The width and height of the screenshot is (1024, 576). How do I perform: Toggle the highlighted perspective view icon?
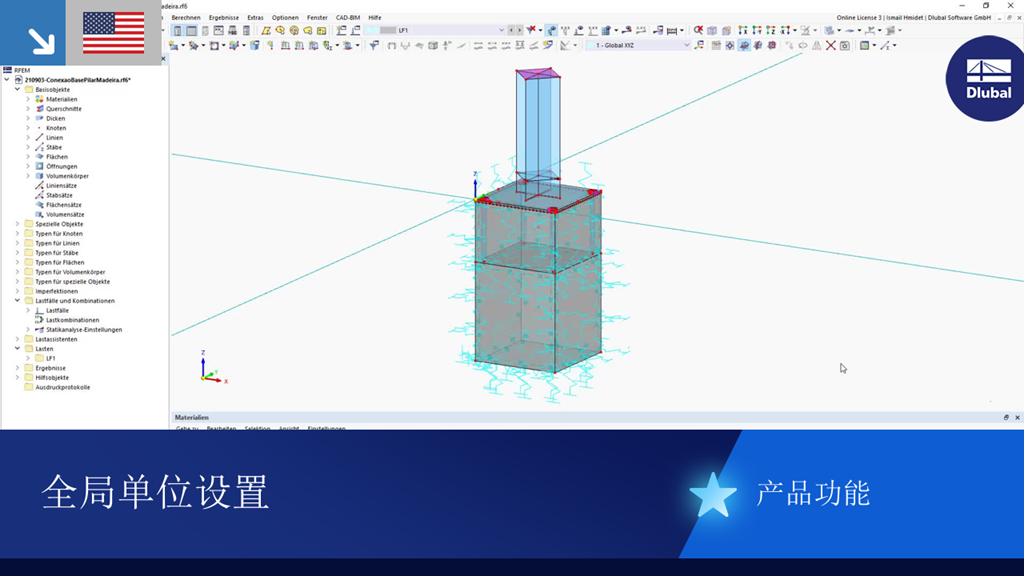[744, 45]
